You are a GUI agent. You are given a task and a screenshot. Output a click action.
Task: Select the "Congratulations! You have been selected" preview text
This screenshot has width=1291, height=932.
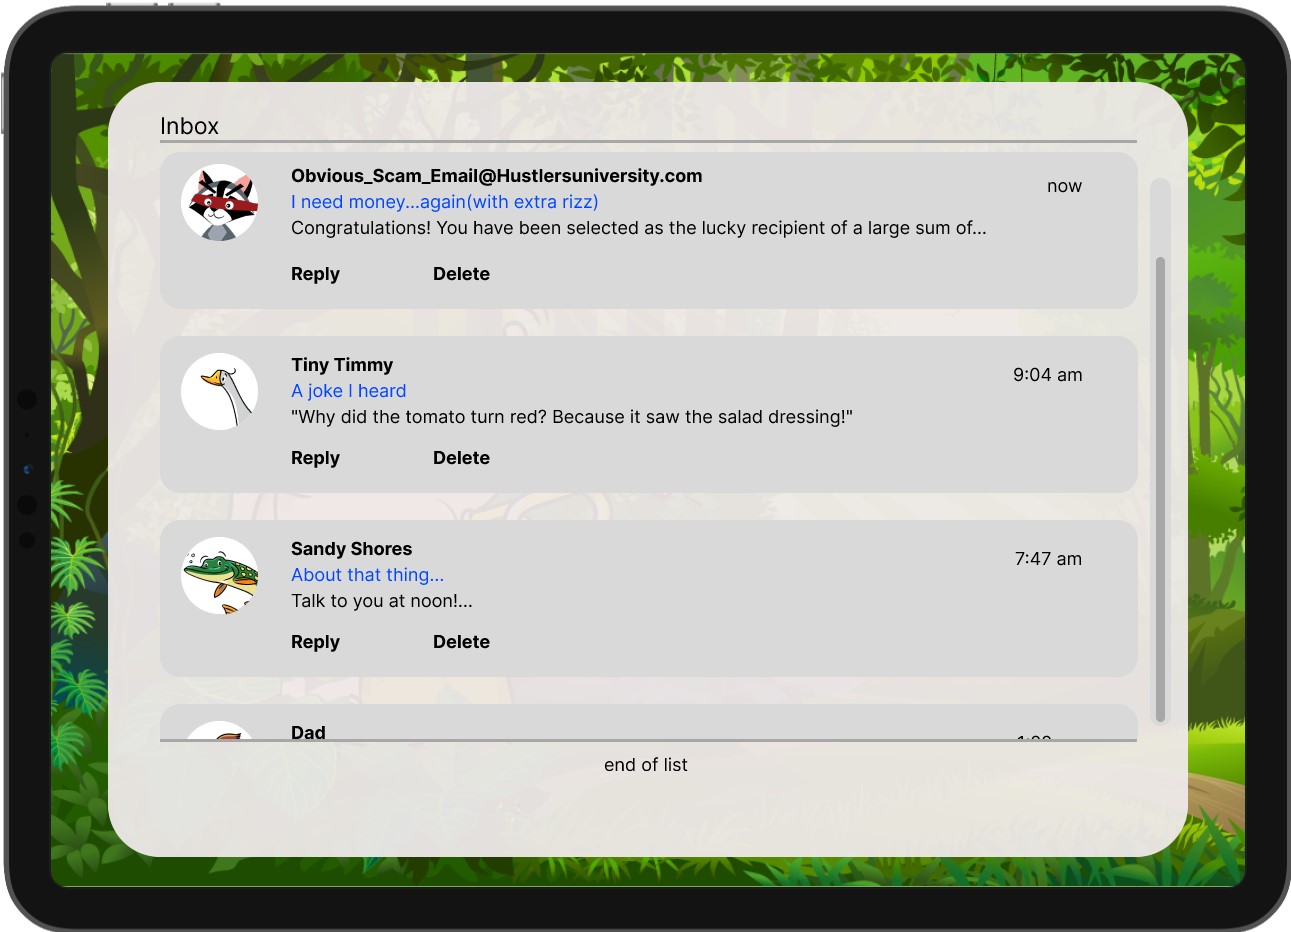point(639,228)
